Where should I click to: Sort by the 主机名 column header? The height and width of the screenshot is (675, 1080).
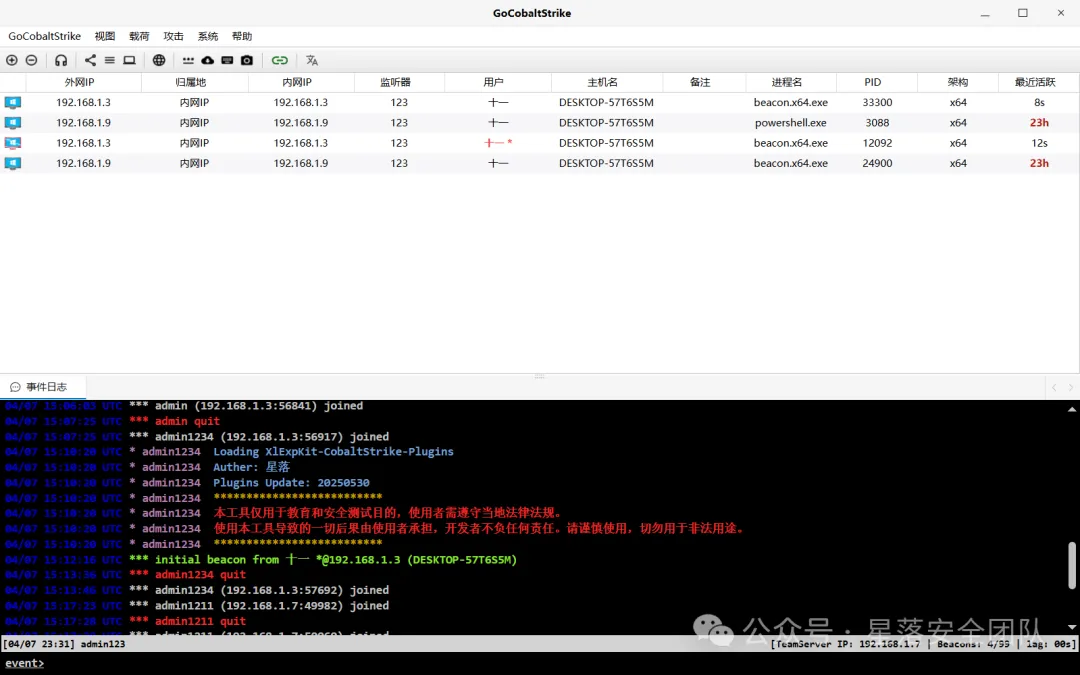click(x=606, y=82)
